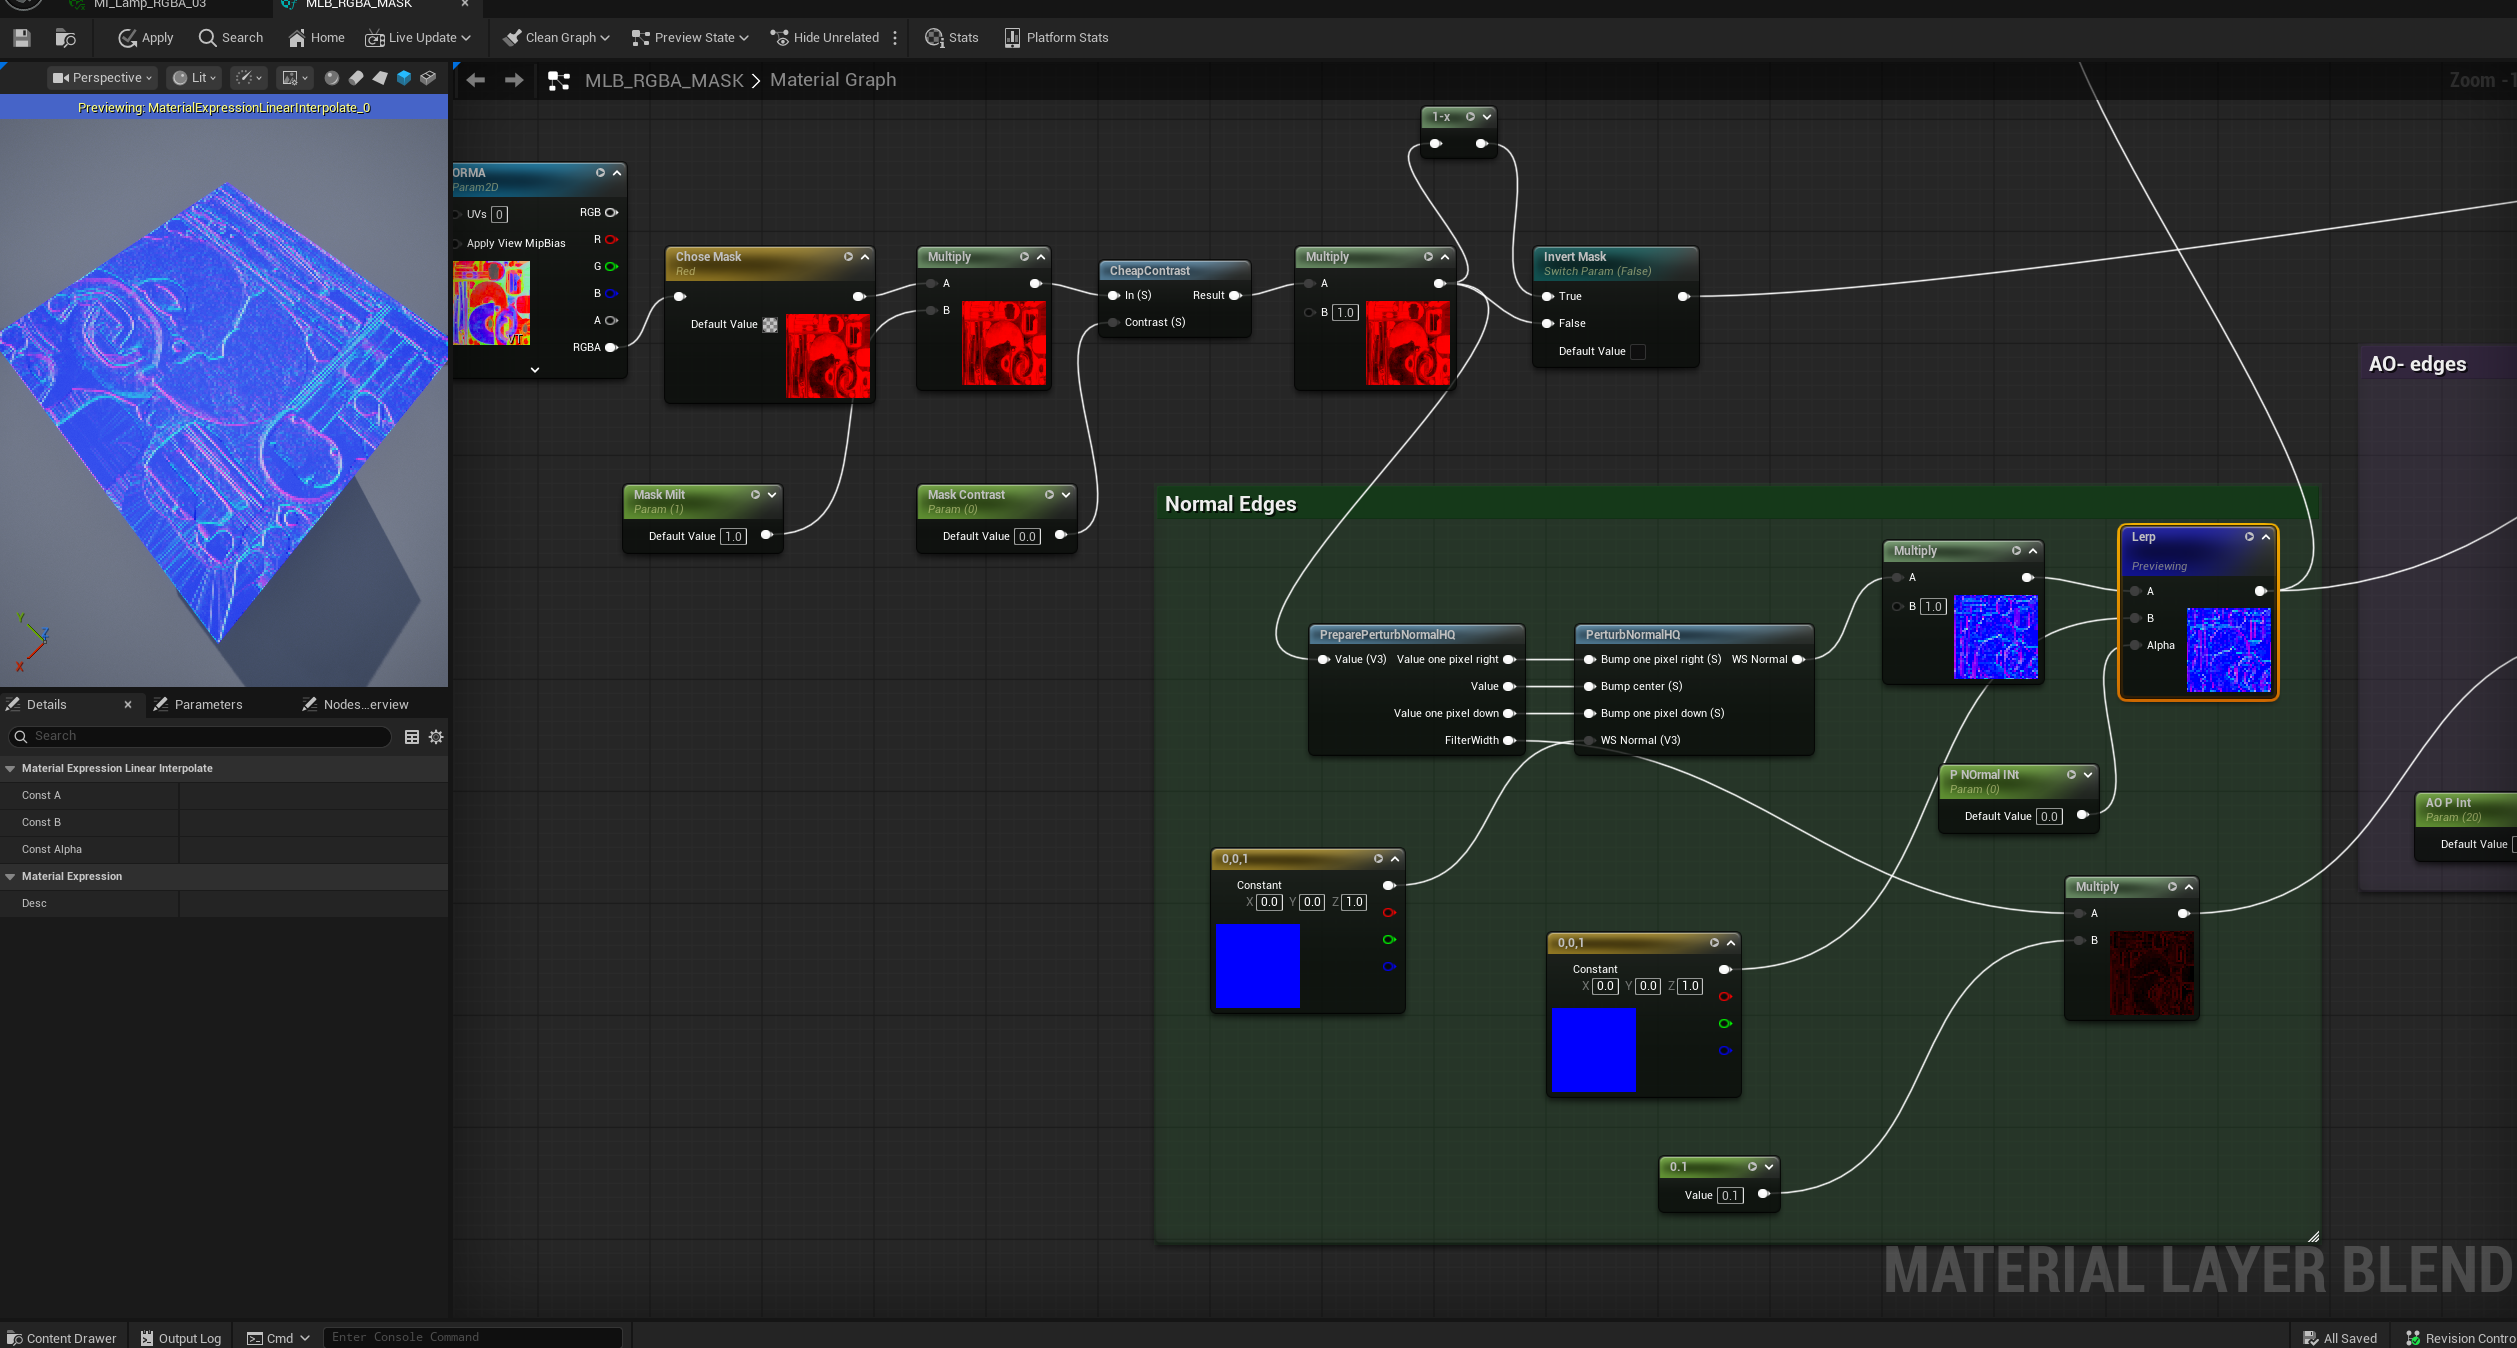Click the Apply button
This screenshot has width=2517, height=1348.
pos(146,38)
